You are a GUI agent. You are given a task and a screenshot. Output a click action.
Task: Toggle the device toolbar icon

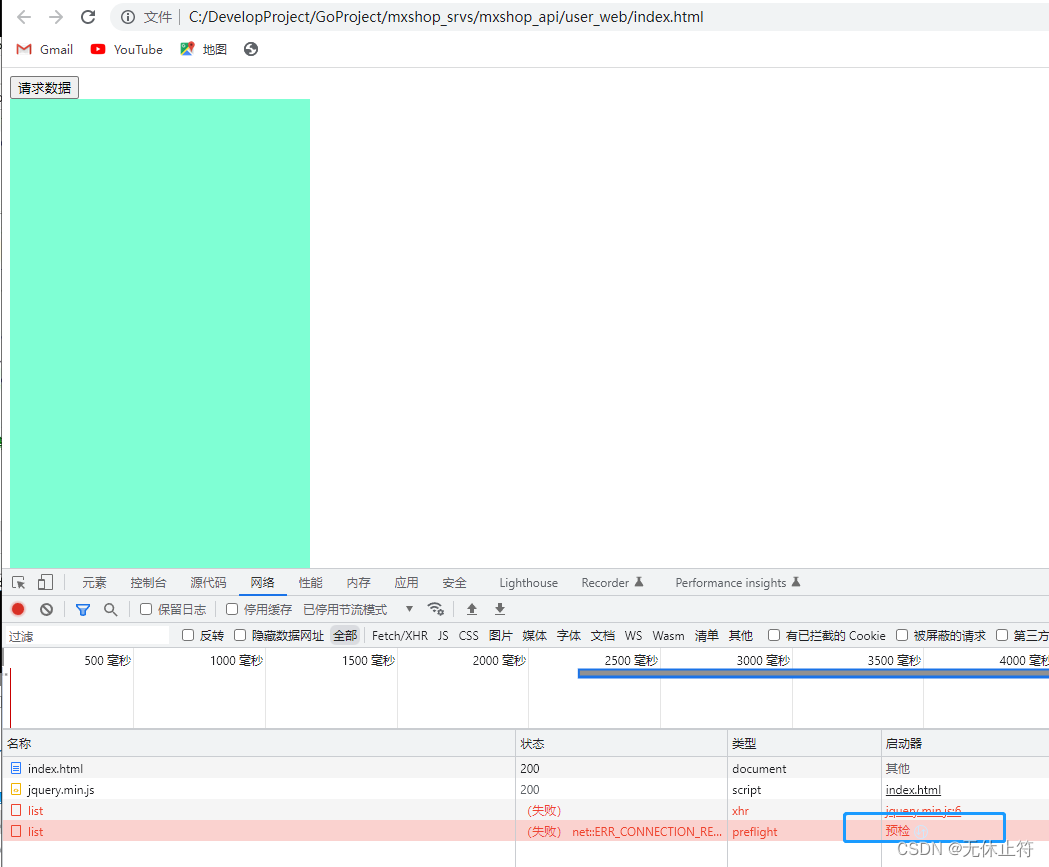45,582
